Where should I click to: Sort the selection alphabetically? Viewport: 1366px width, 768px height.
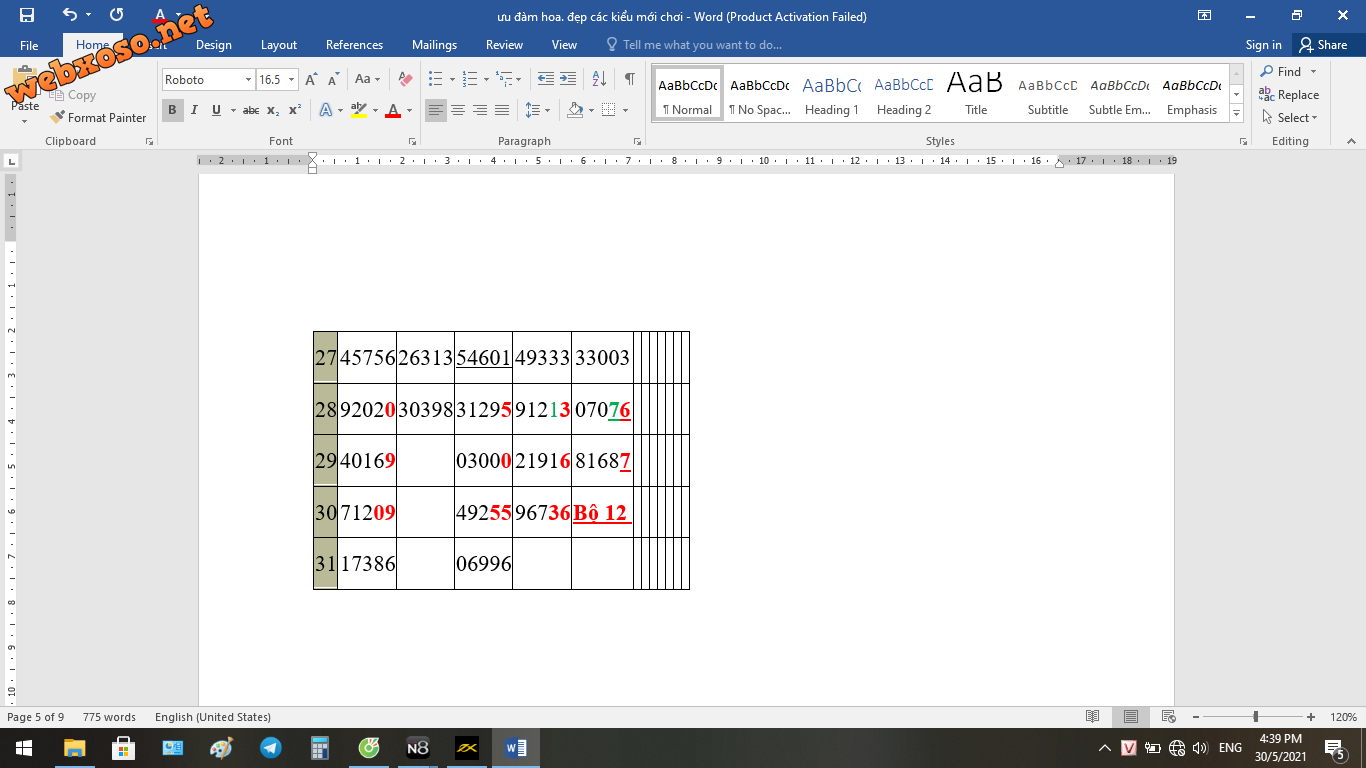tap(599, 79)
